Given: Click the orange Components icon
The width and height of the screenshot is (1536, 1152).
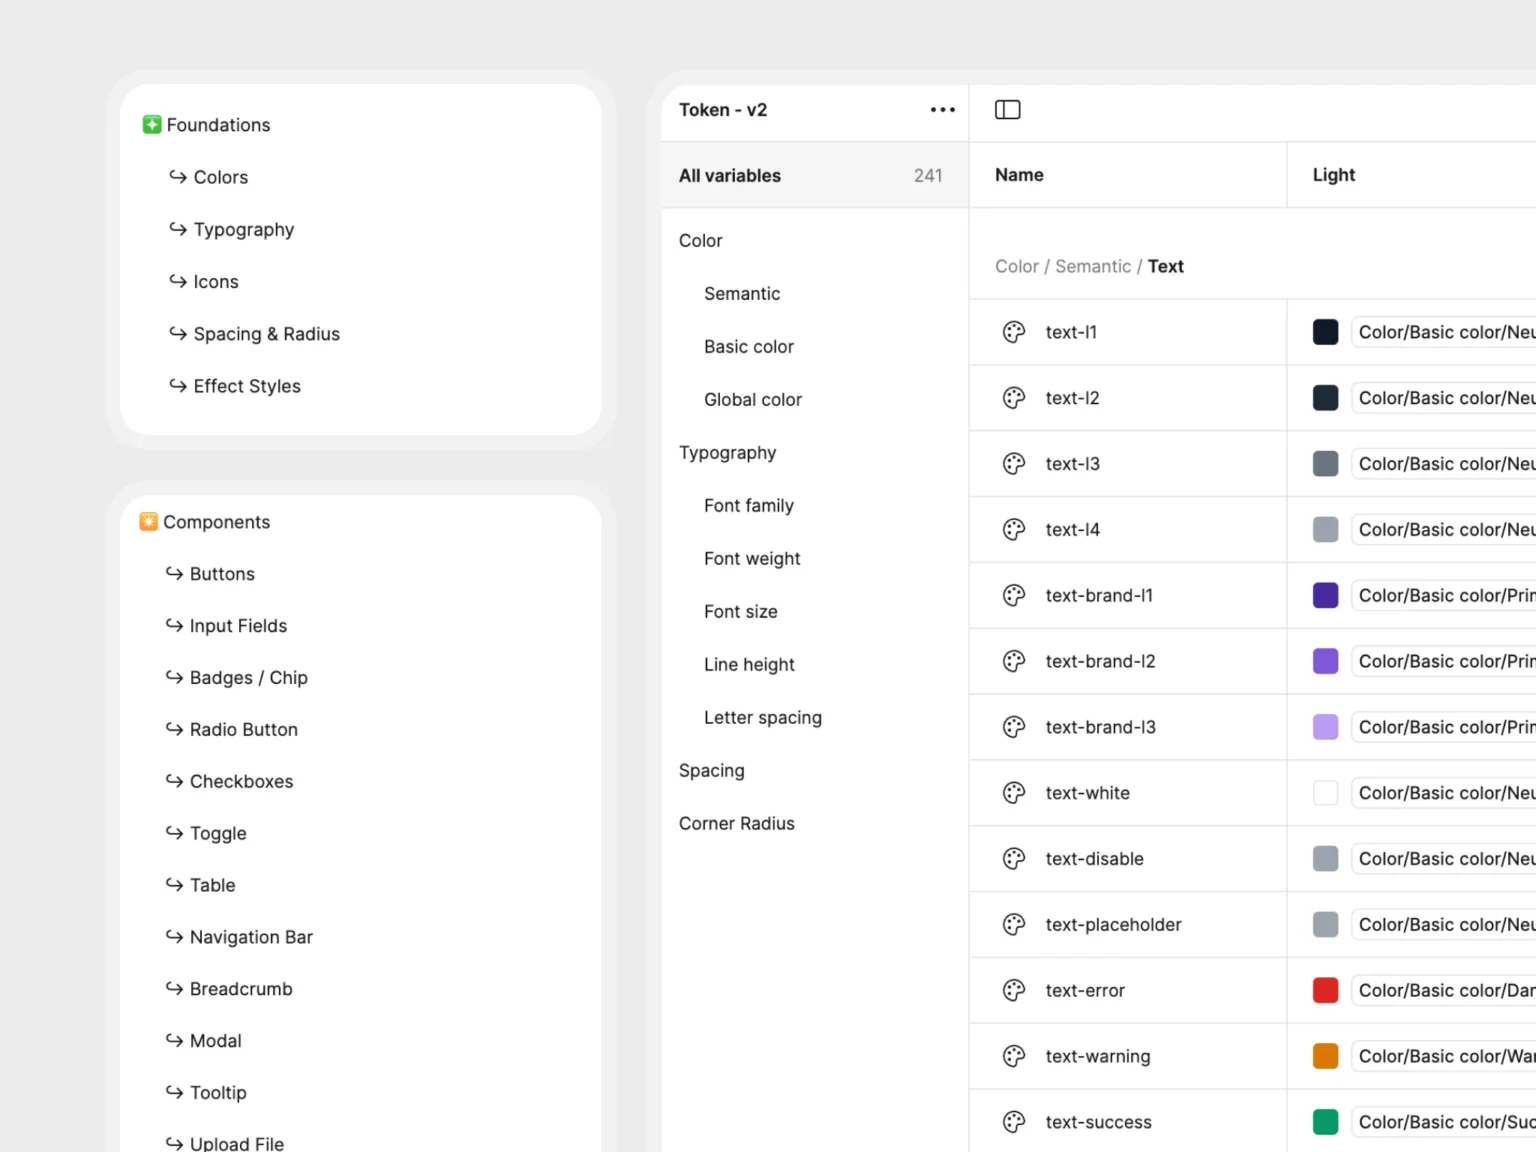Looking at the screenshot, I should pyautogui.click(x=149, y=522).
